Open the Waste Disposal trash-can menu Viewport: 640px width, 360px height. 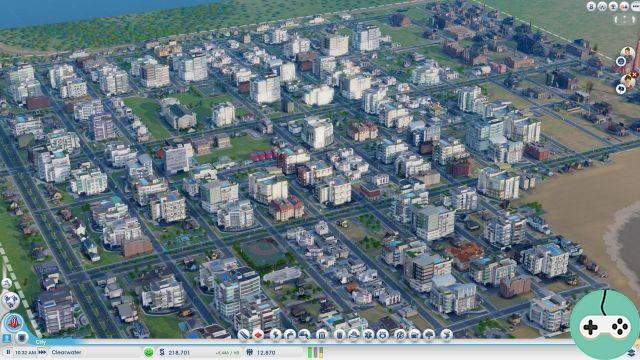[x=340, y=335]
